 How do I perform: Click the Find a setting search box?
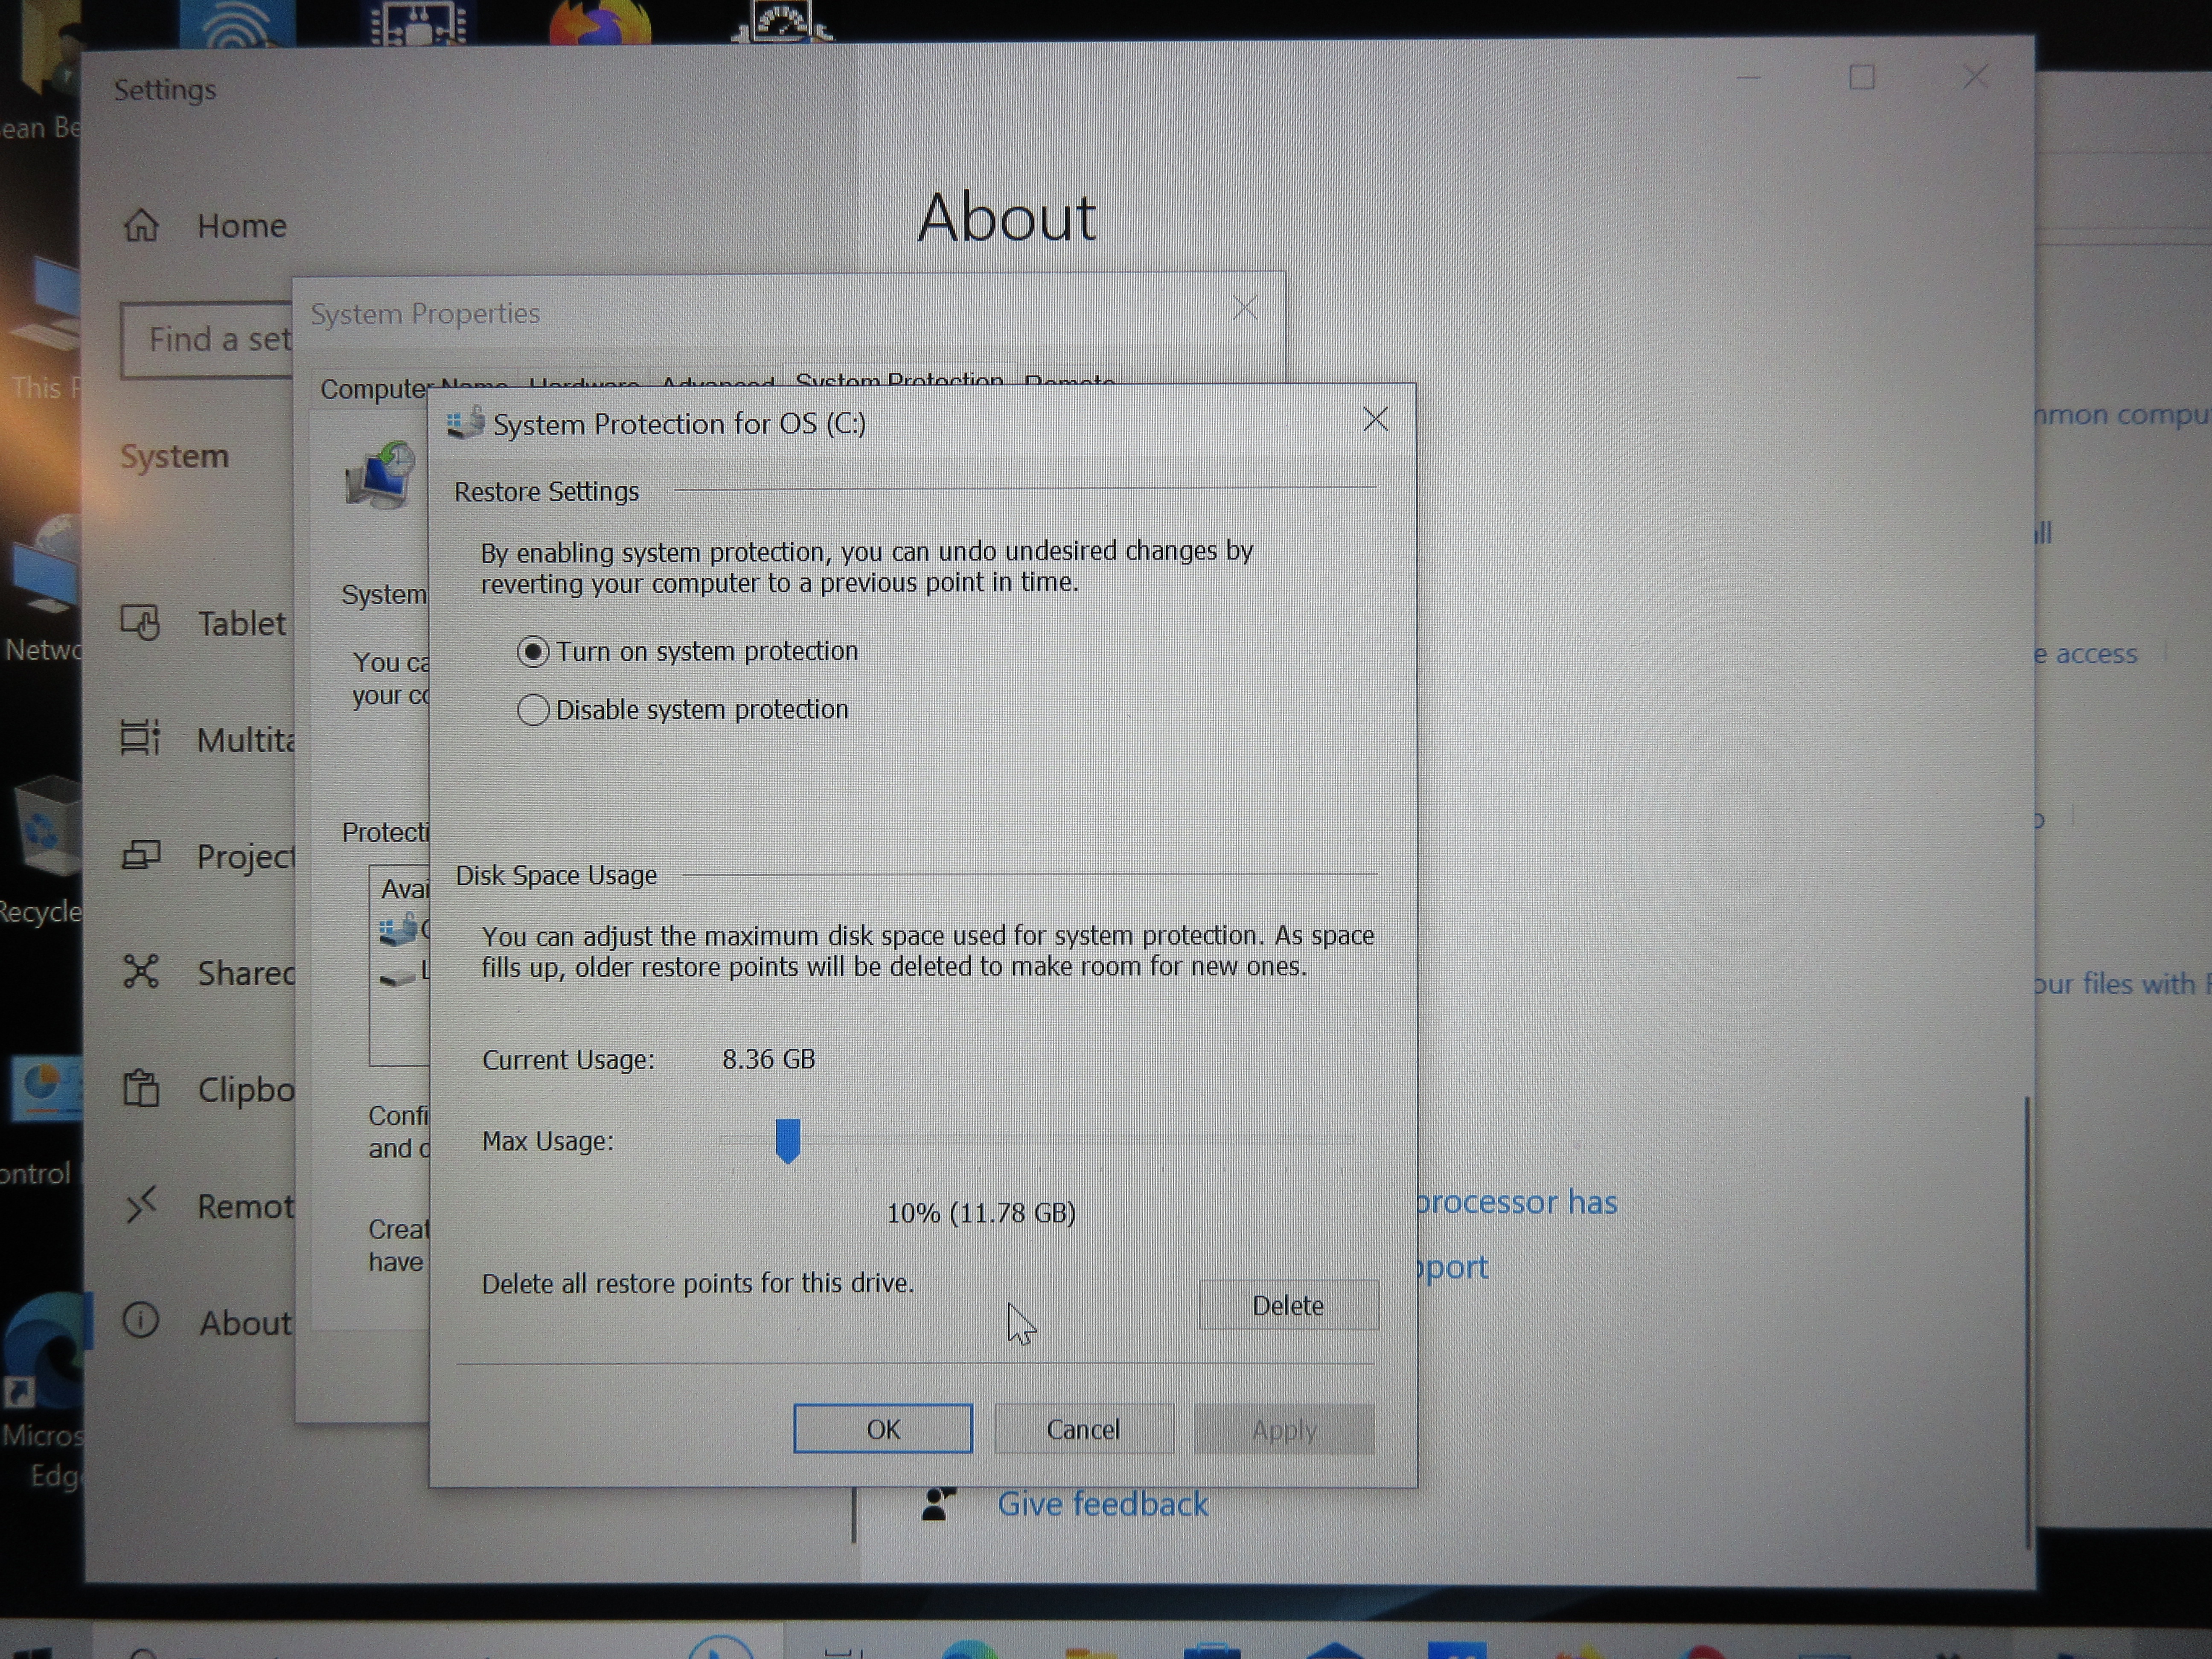coord(208,340)
